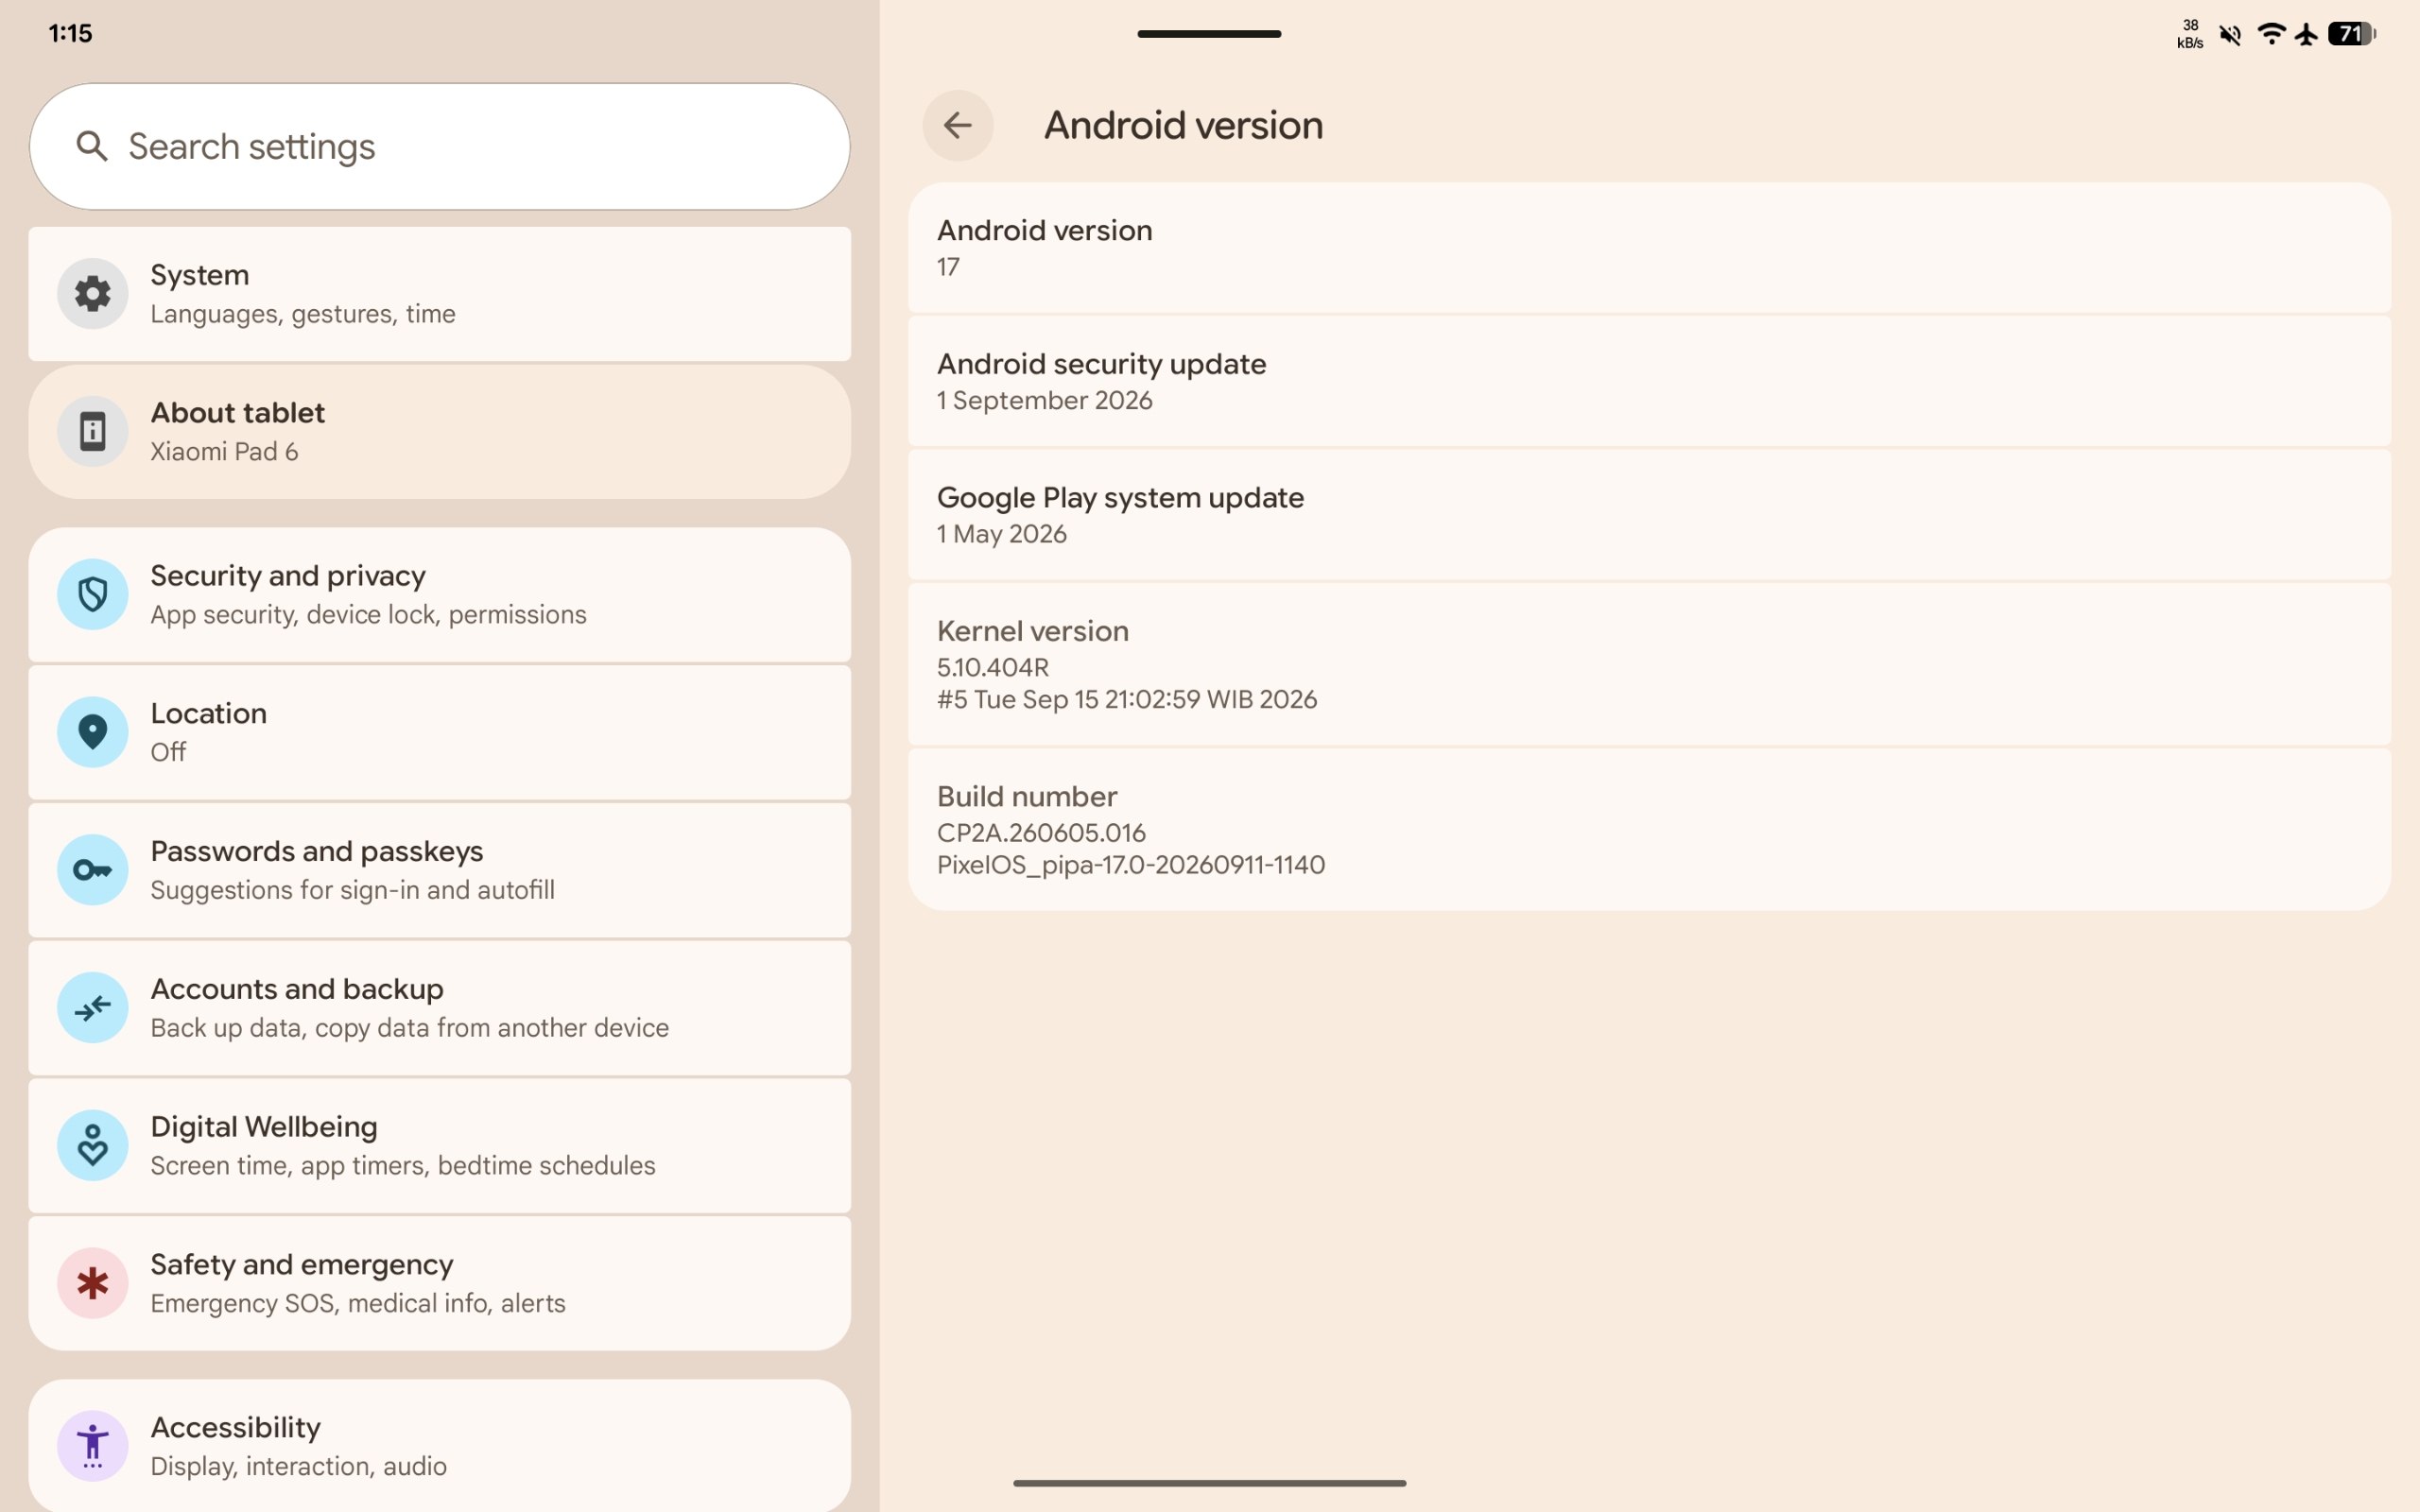Go back using the arrow button
Image resolution: width=2420 pixels, height=1512 pixels.
[x=957, y=125]
